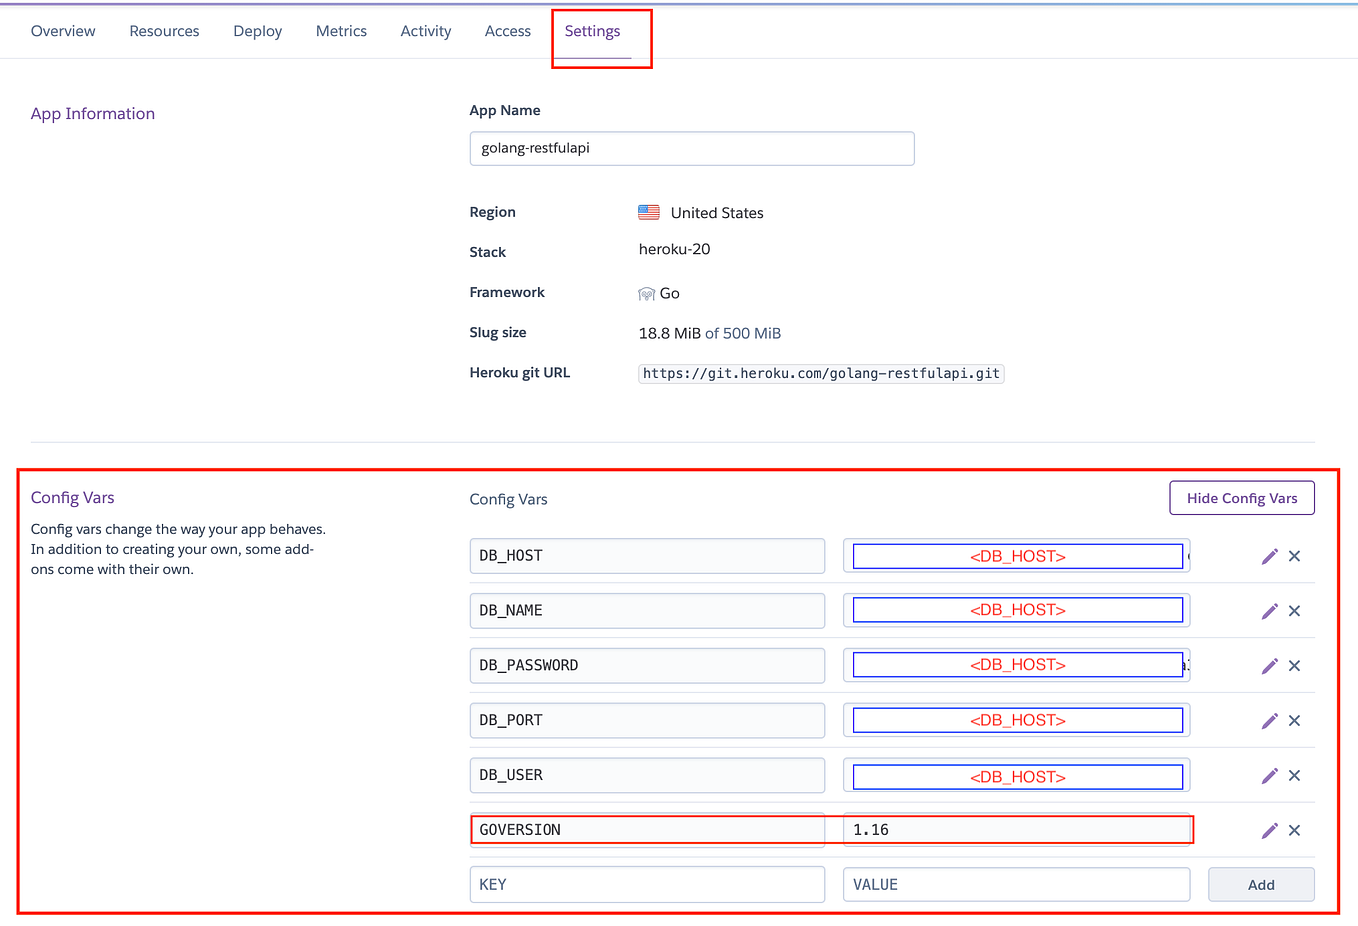The width and height of the screenshot is (1358, 926).
Task: Switch to the Settings tab
Action: pyautogui.click(x=592, y=31)
